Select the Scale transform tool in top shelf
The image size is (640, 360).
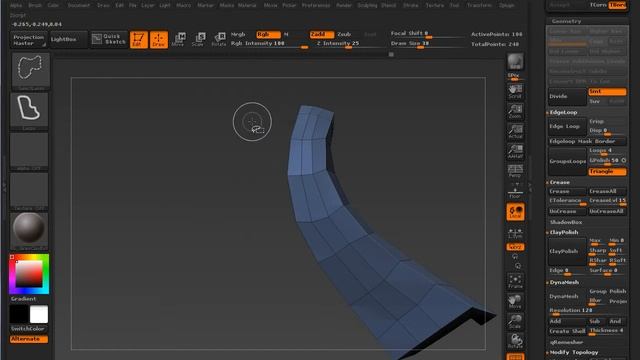point(199,40)
